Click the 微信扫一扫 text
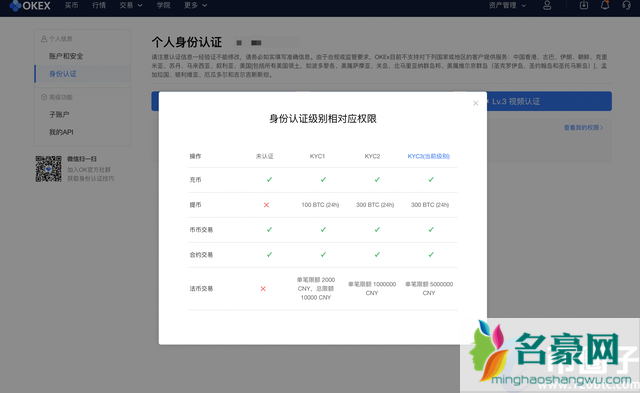 pos(82,159)
